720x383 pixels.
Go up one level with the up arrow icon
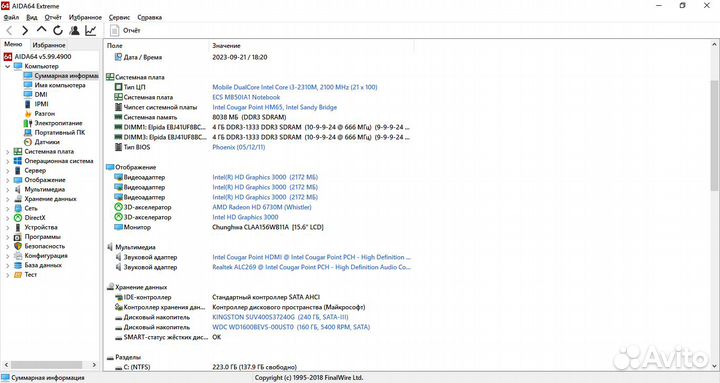click(41, 30)
